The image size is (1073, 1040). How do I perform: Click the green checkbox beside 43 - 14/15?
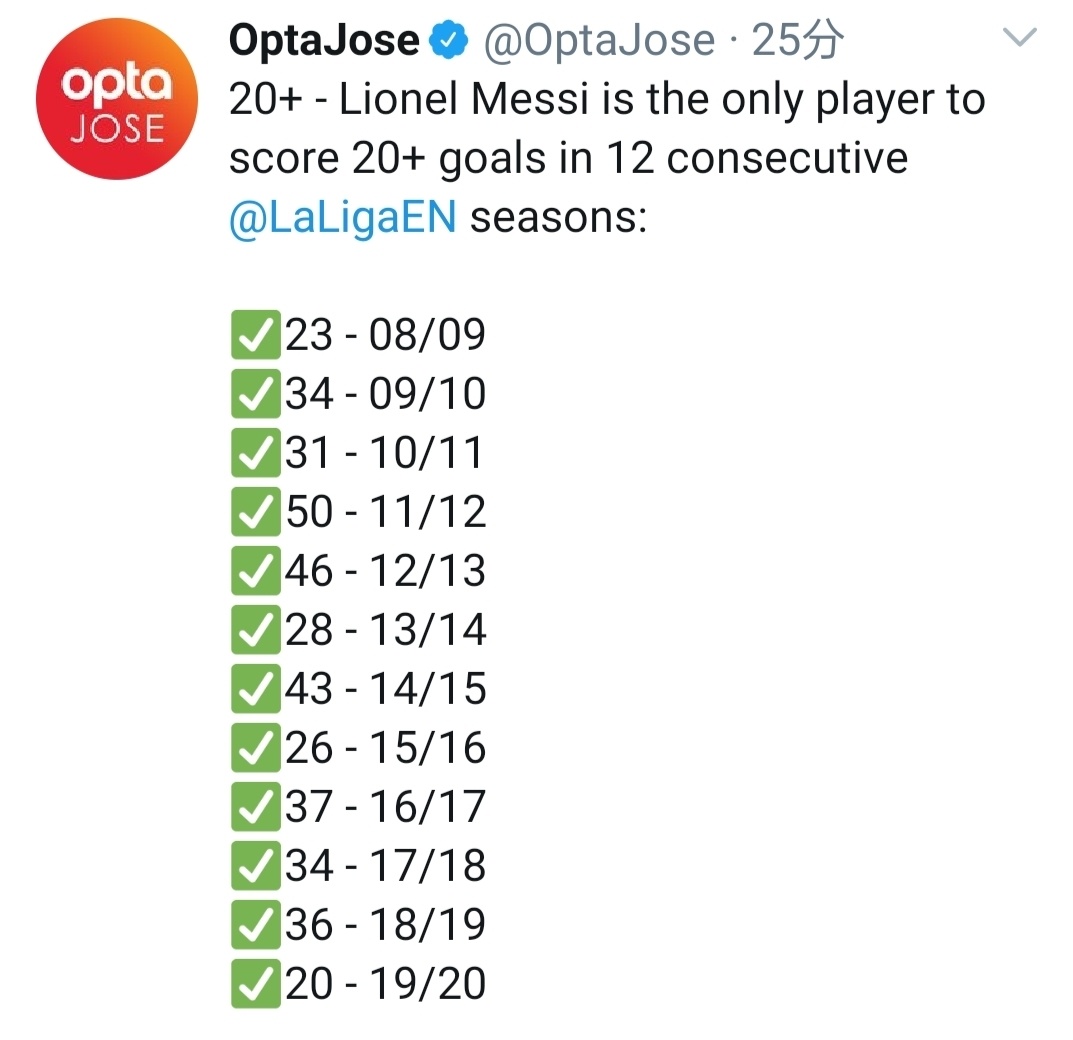pyautogui.click(x=255, y=689)
